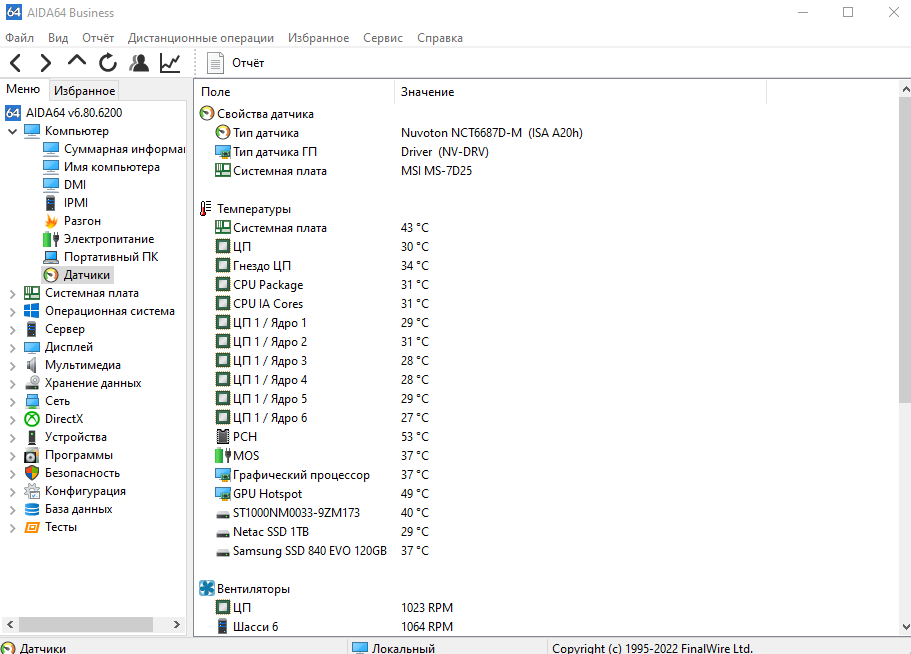Click the База данных database icon
911x654 pixels.
[x=32, y=509]
